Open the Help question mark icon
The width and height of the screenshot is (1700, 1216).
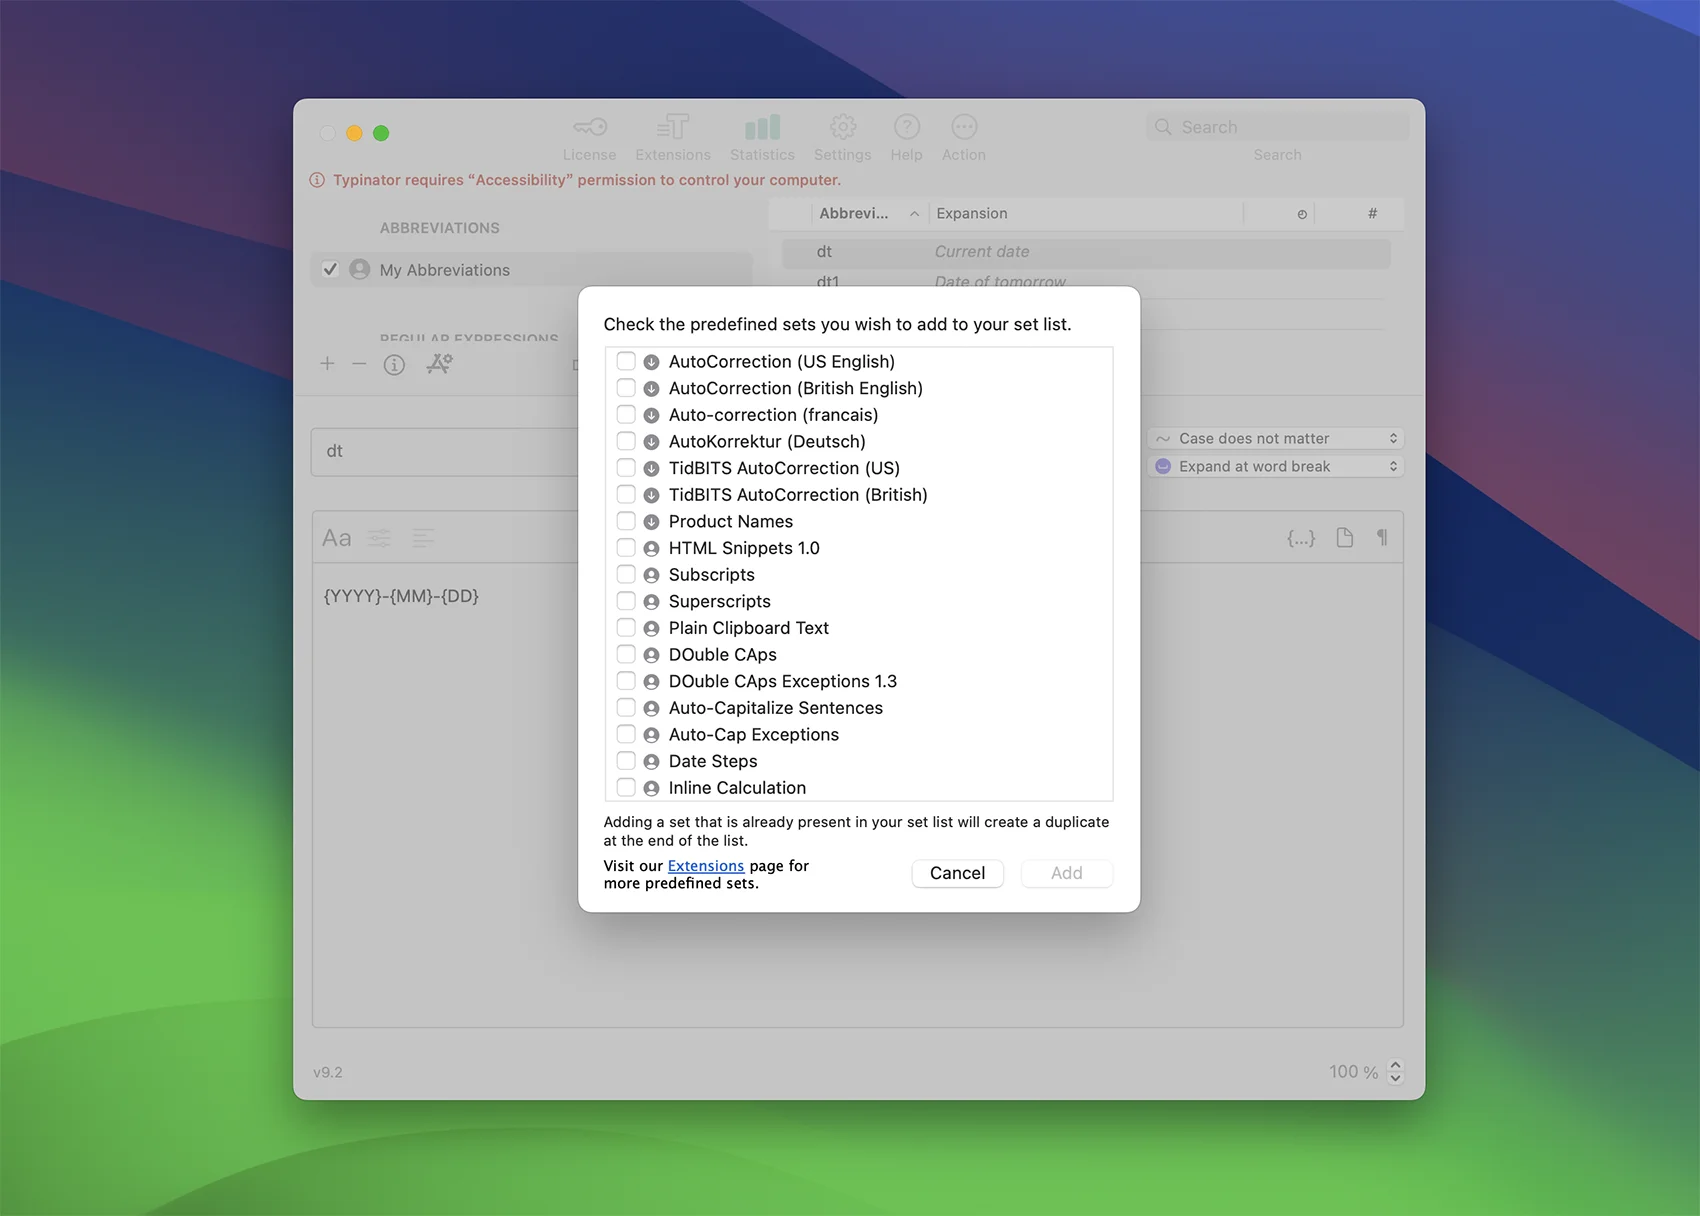(906, 127)
